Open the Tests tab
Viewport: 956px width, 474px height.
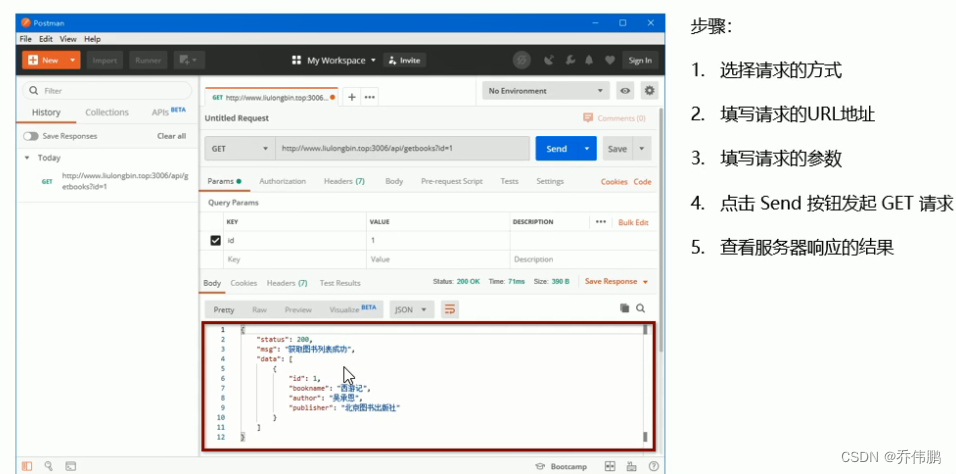tap(509, 181)
